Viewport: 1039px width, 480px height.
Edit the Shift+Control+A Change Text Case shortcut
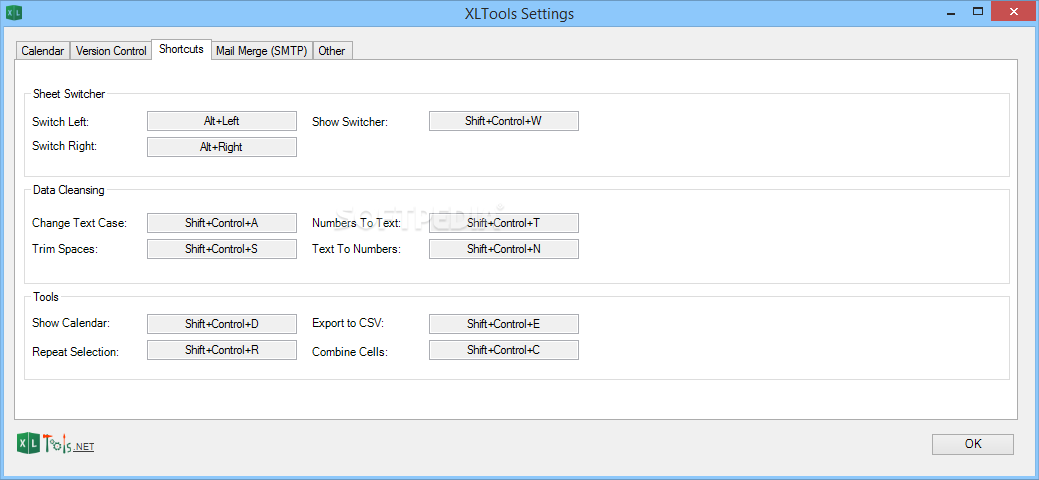[x=221, y=223]
